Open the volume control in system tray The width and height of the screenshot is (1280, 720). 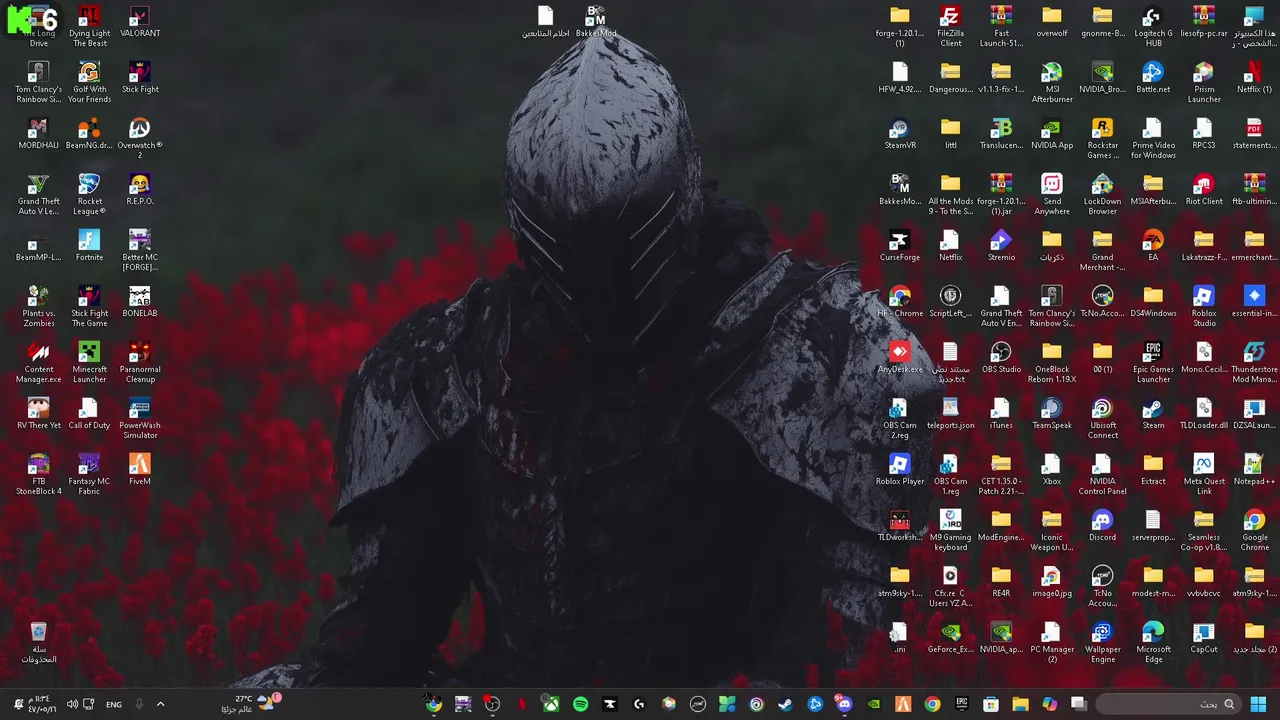click(x=72, y=704)
